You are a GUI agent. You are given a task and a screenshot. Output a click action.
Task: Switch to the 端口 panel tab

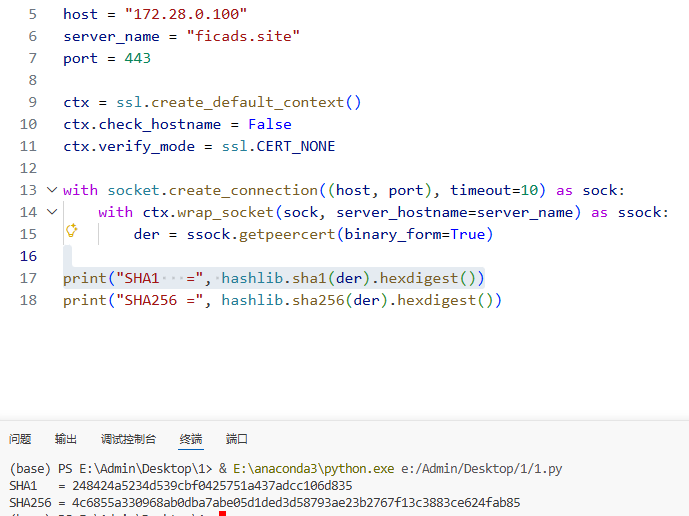tap(236, 439)
